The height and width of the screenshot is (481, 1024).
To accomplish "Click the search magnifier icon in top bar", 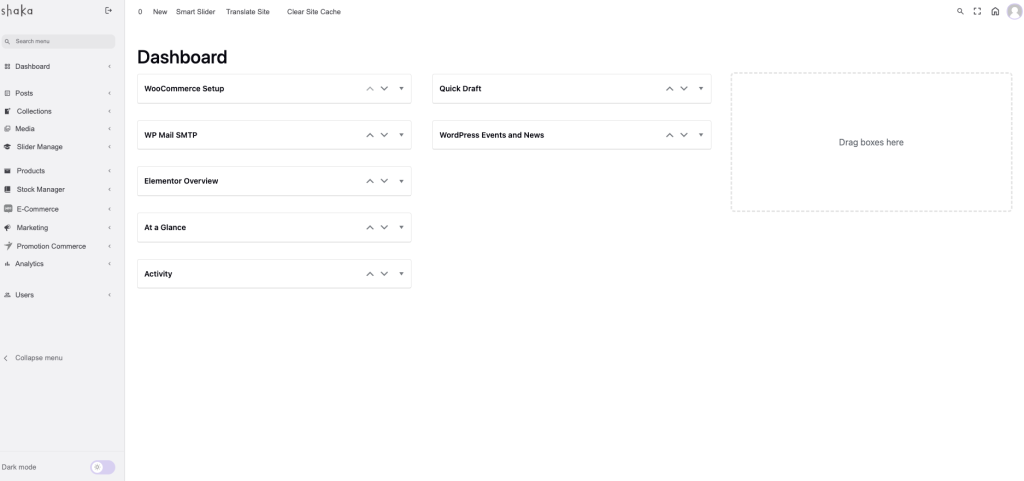I will click(960, 12).
